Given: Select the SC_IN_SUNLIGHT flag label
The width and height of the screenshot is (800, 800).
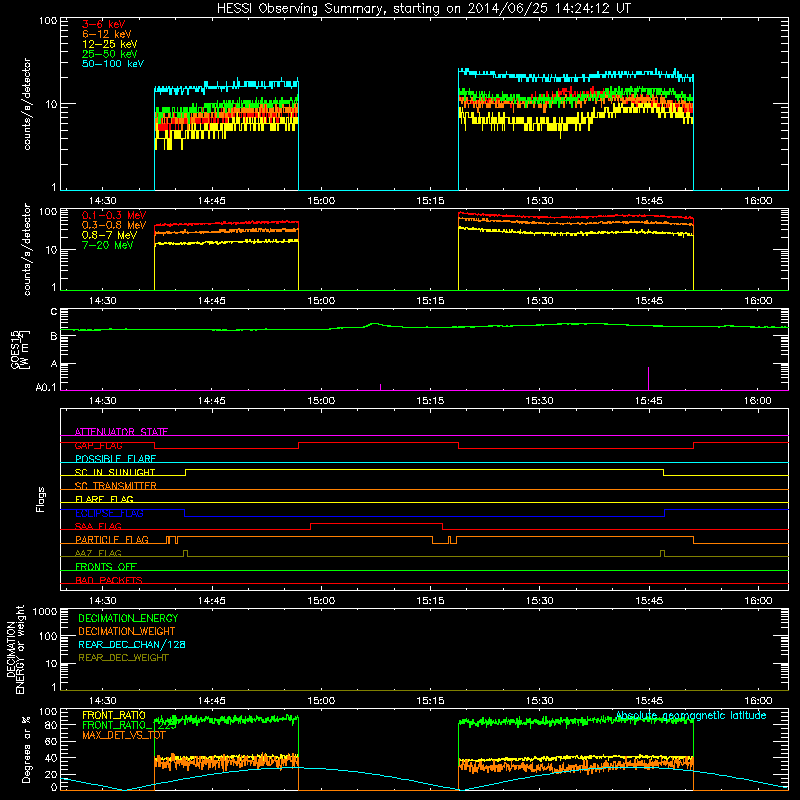Looking at the screenshot, I should pos(115,472).
